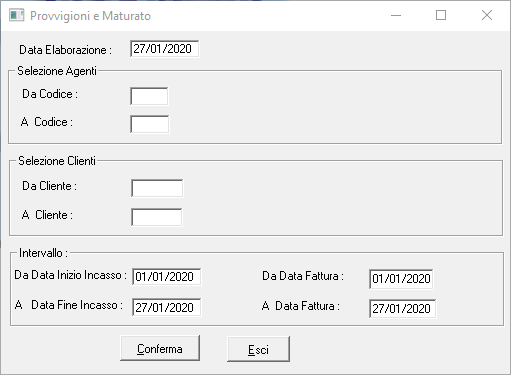The height and width of the screenshot is (375, 511).
Task: Click the Data Elaborazione label text
Action: point(65,50)
